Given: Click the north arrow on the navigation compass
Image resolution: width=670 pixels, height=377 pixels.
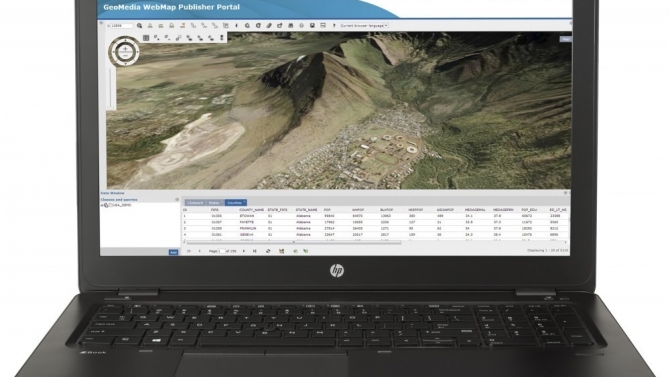Looking at the screenshot, I should [x=125, y=41].
